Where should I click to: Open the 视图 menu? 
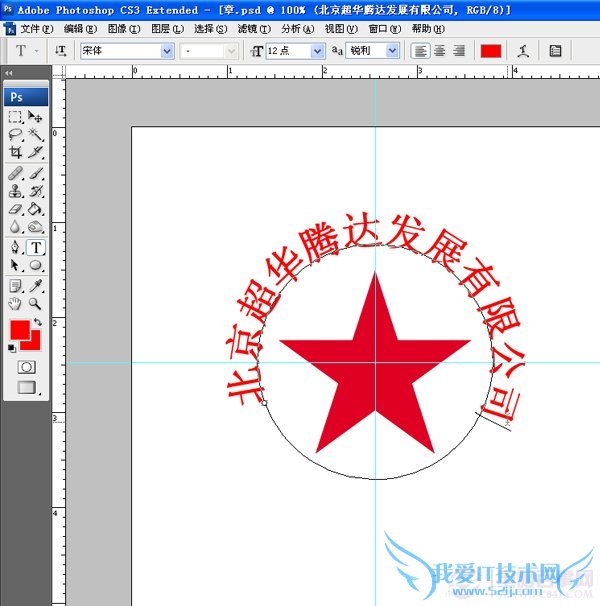[x=341, y=29]
